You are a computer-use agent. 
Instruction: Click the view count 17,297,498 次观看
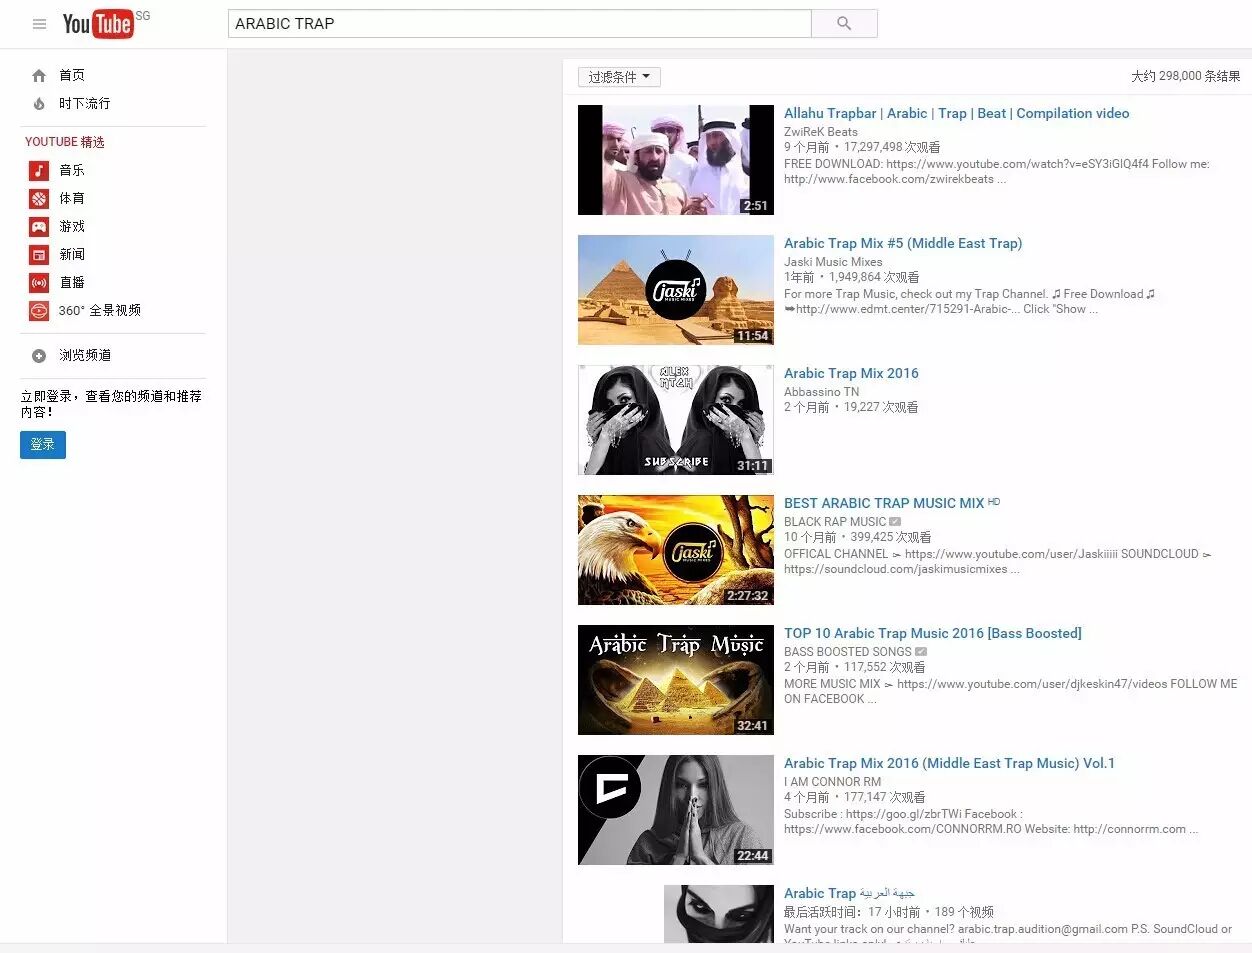point(892,148)
